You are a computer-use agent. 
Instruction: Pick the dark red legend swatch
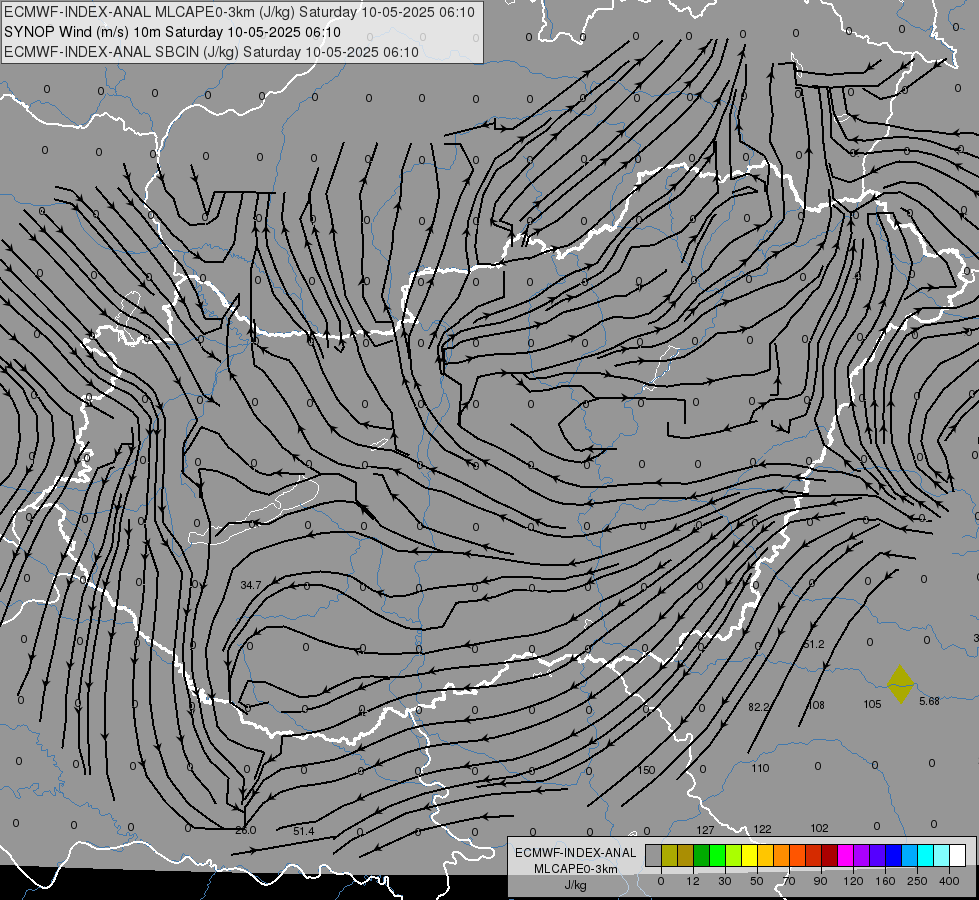click(x=830, y=855)
